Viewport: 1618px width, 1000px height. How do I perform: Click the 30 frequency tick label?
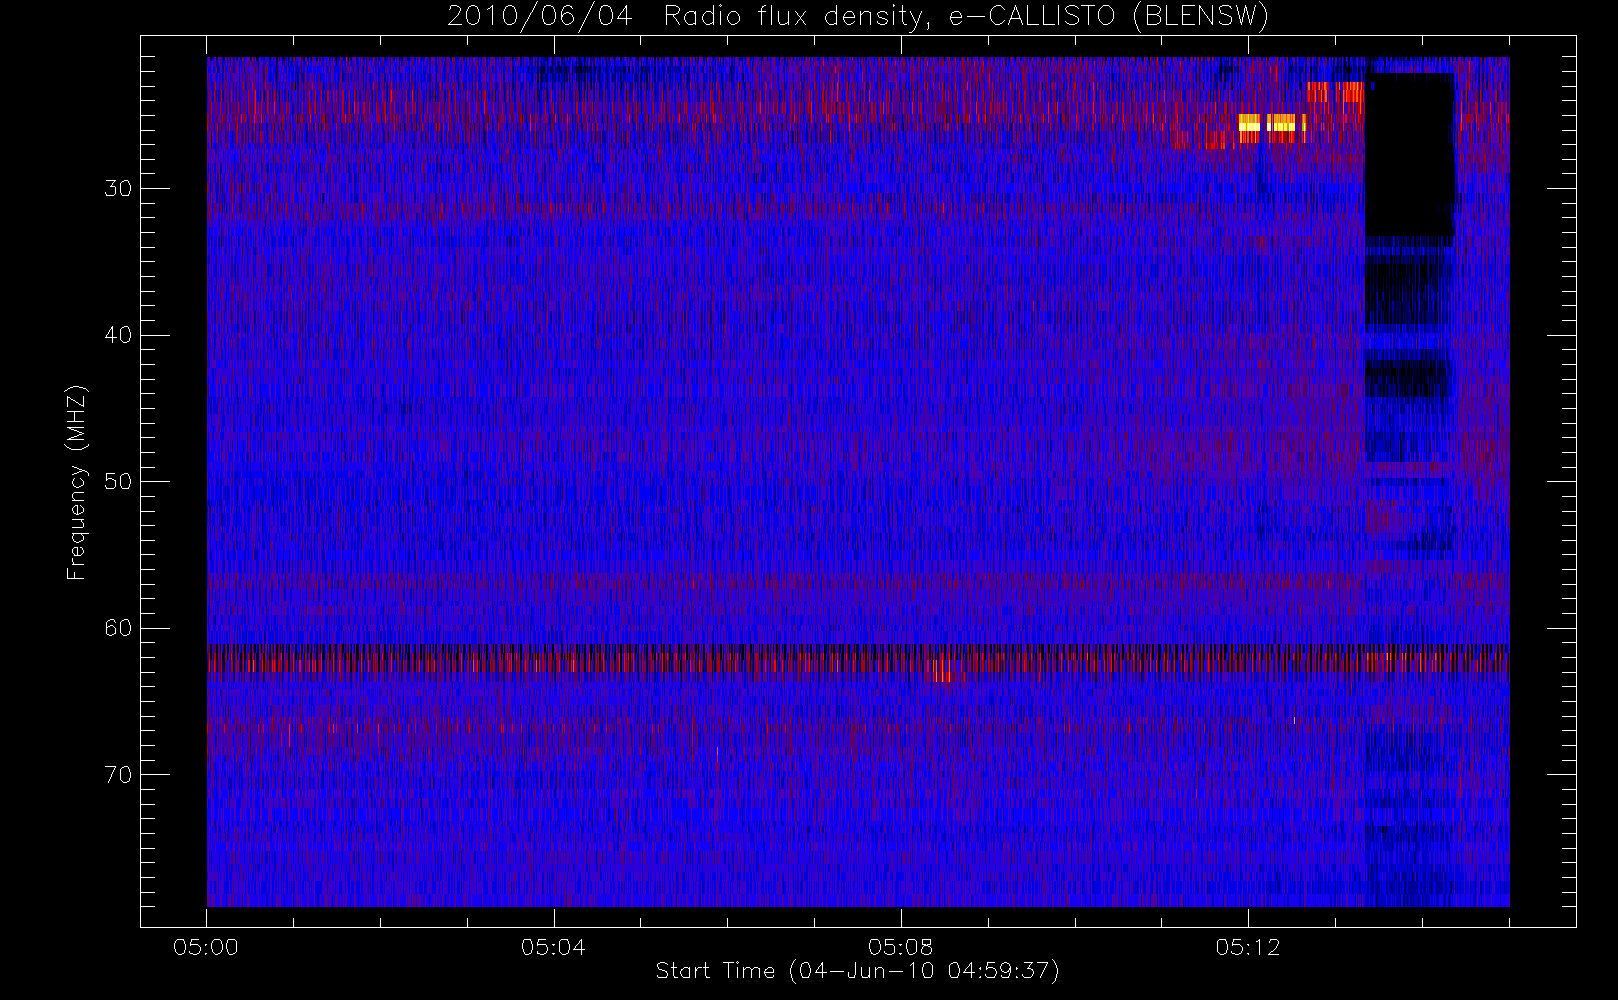118,189
